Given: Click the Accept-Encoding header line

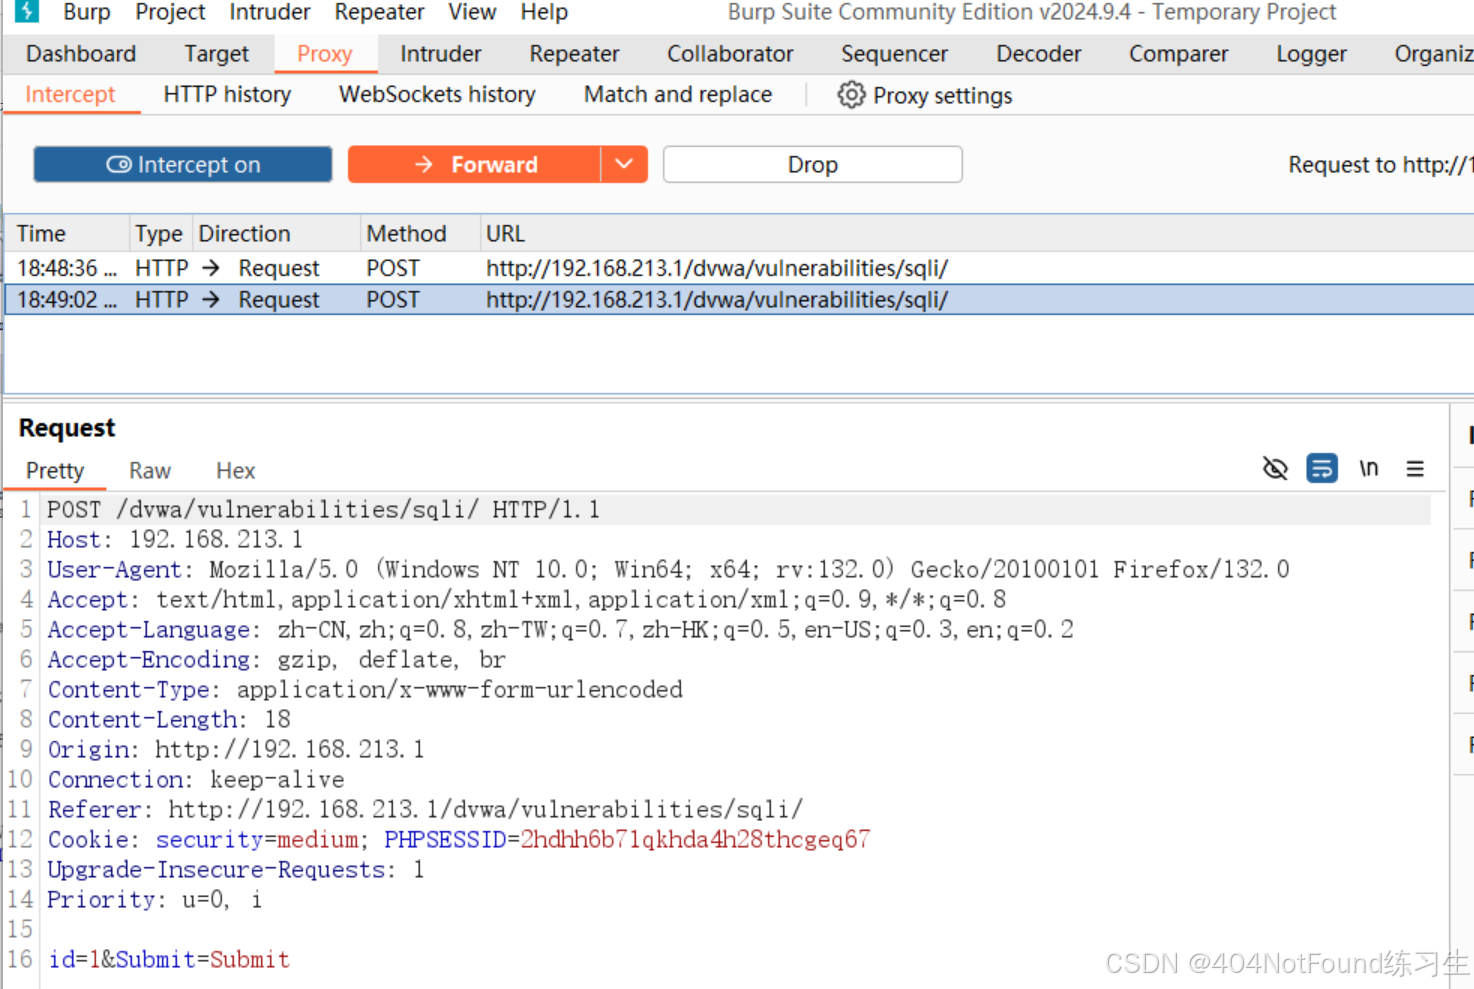Looking at the screenshot, I should click(277, 660).
